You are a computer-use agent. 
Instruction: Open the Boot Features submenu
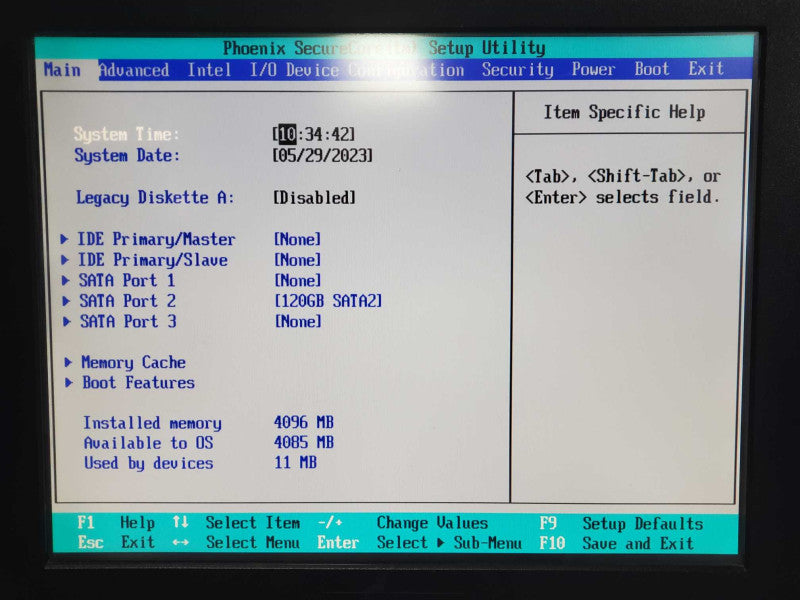point(138,383)
